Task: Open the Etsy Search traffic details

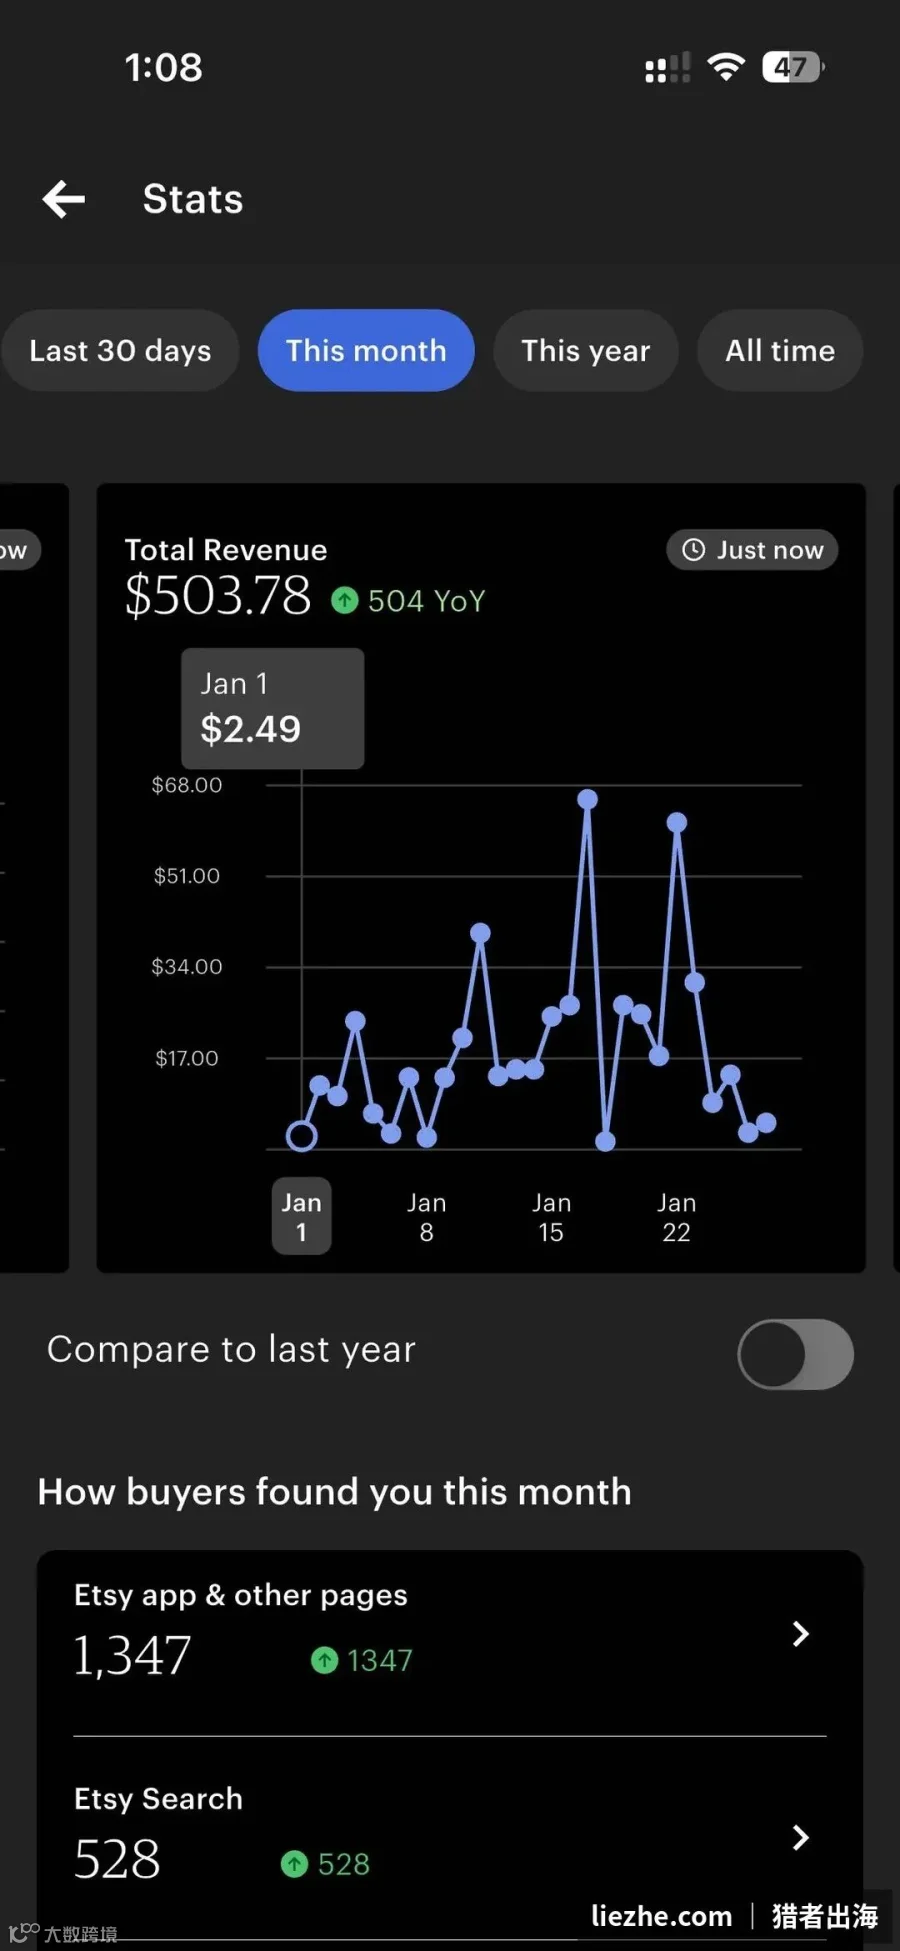Action: pos(450,1838)
